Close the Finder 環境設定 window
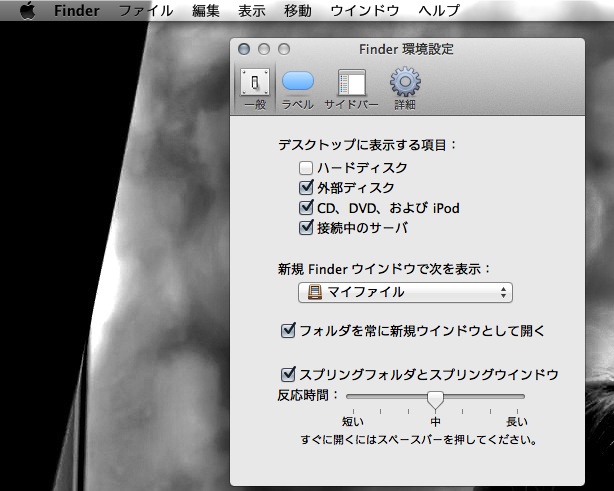This screenshot has height=491, width=614. 244,49
